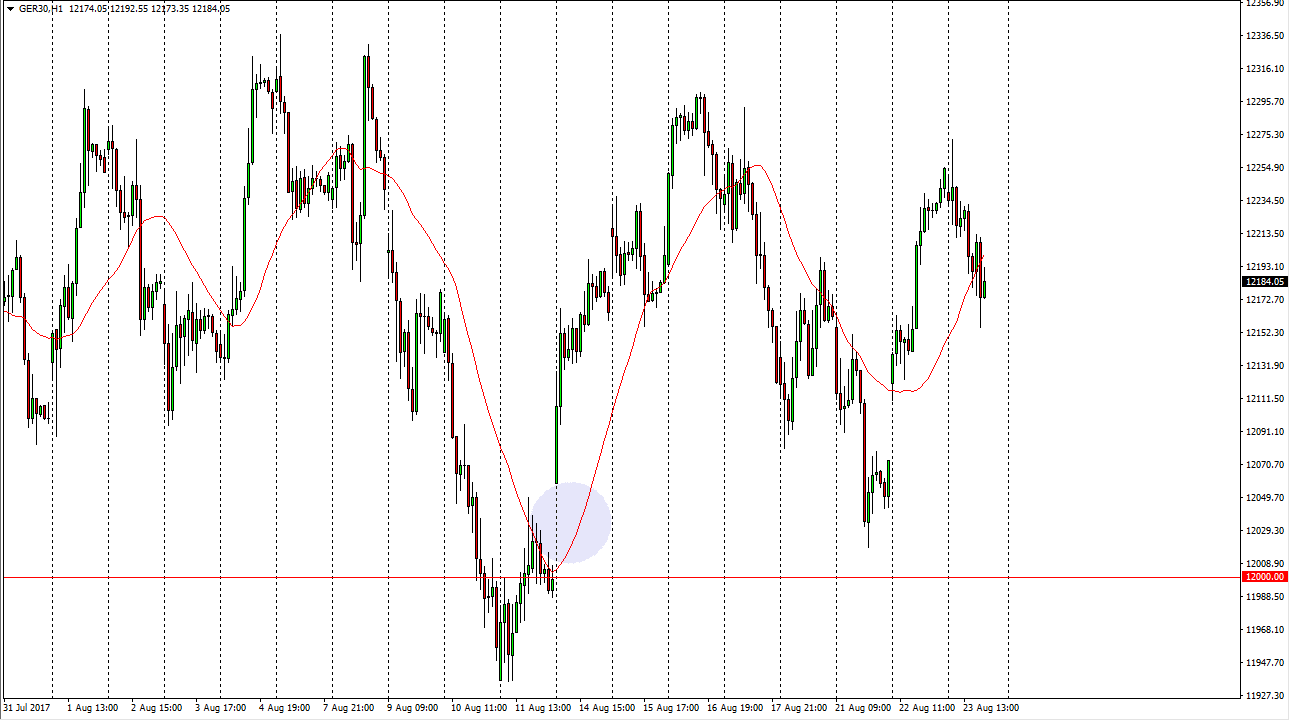Click the 31 Jul 2017 date label
Image resolution: width=1290 pixels, height=721 pixels.
click(29, 708)
